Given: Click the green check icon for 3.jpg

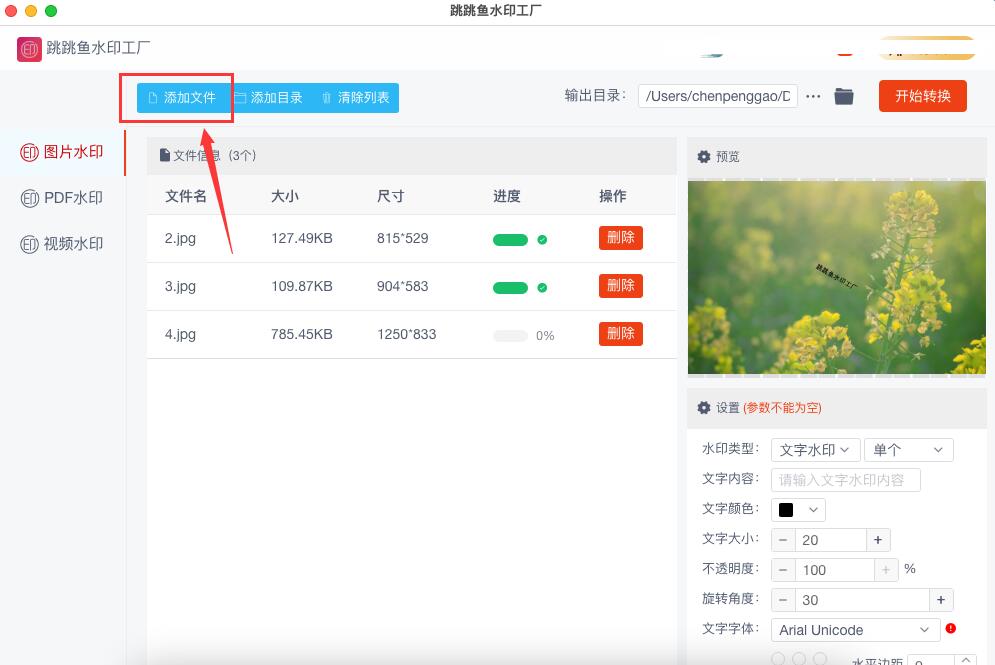Looking at the screenshot, I should point(542,287).
